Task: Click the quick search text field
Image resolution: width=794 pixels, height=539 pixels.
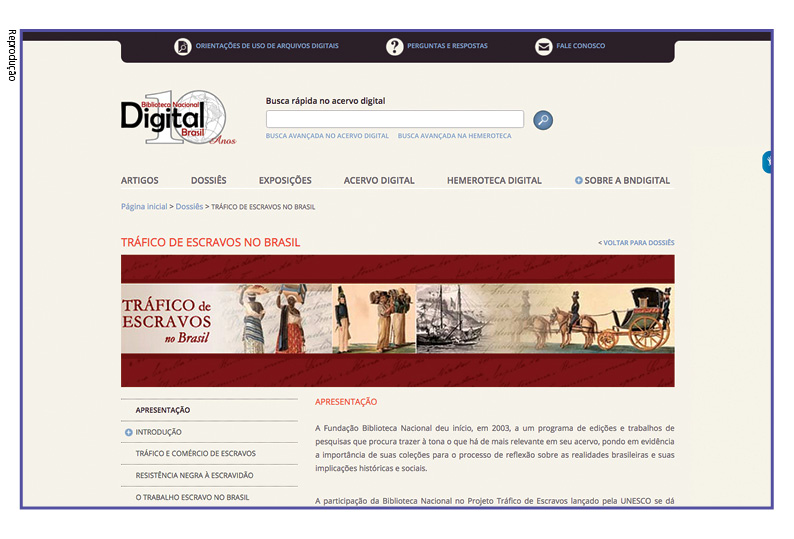Action: click(394, 119)
